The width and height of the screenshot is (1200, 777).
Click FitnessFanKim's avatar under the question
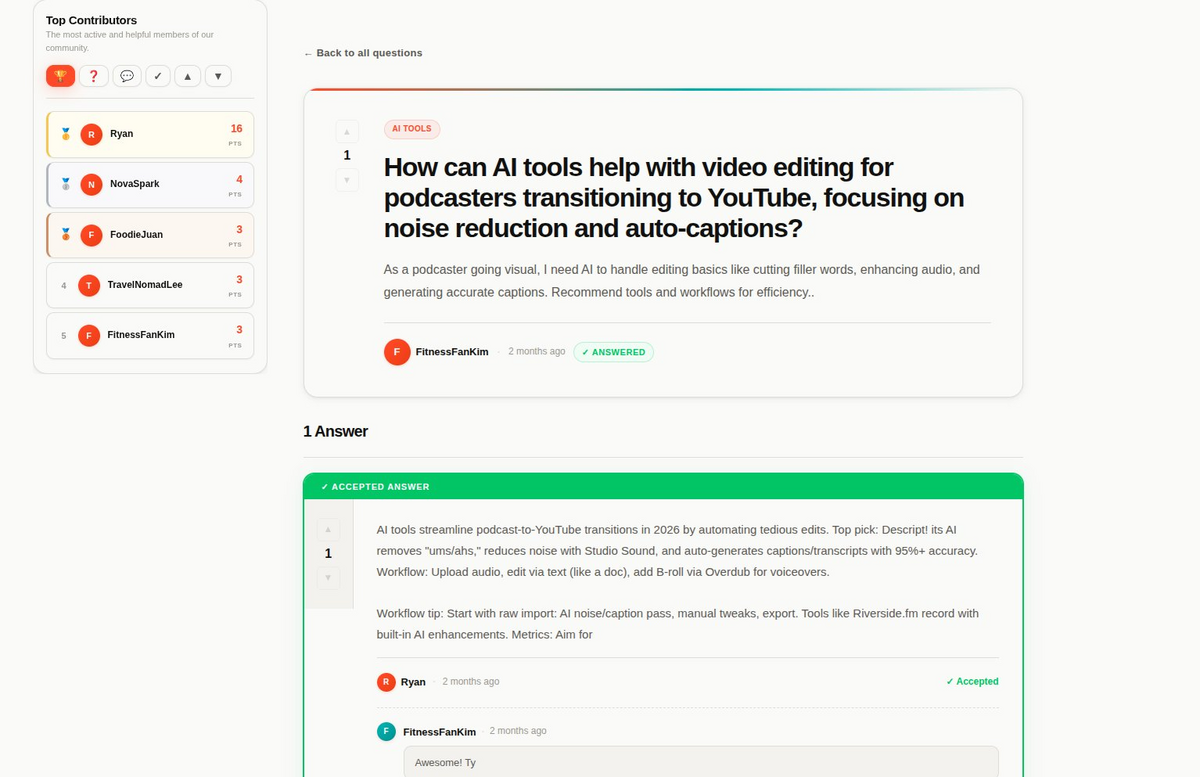(397, 352)
